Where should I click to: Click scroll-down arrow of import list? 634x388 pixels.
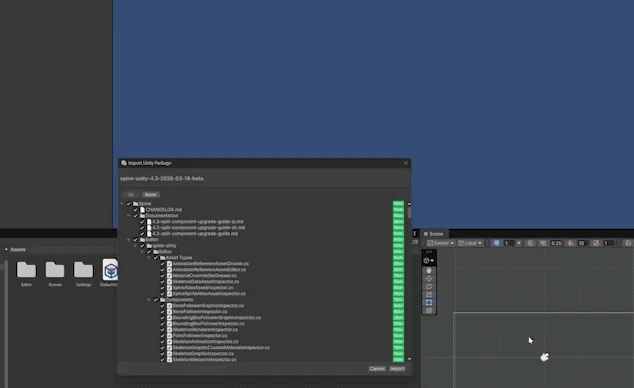coord(409,359)
